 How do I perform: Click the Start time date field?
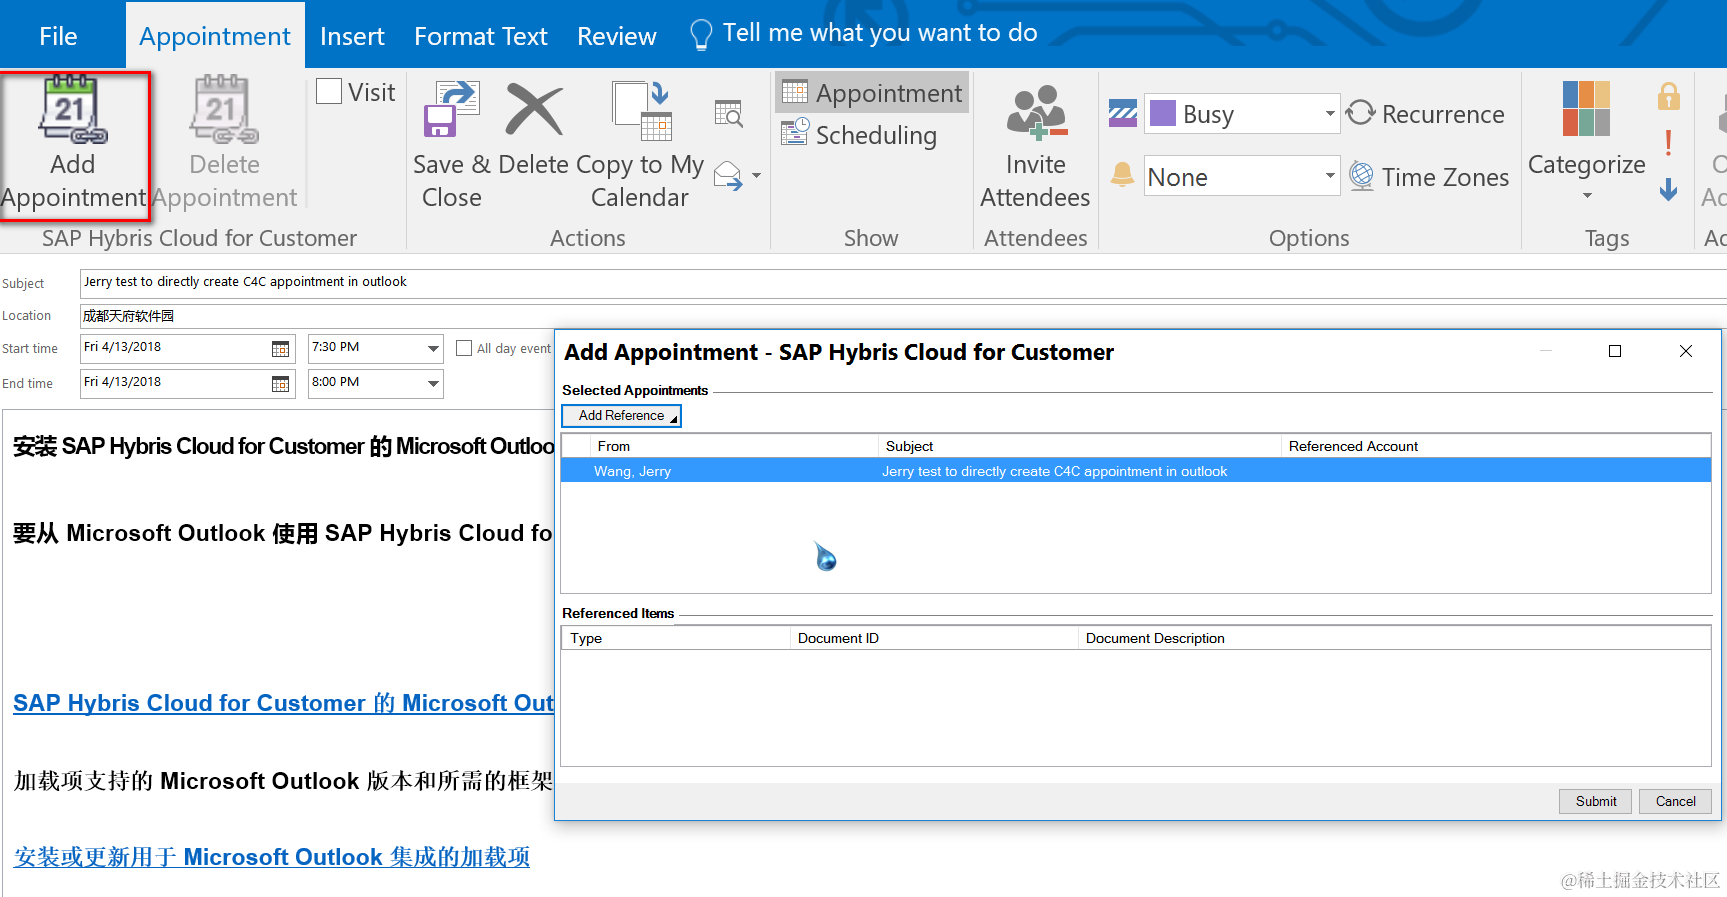[187, 349]
